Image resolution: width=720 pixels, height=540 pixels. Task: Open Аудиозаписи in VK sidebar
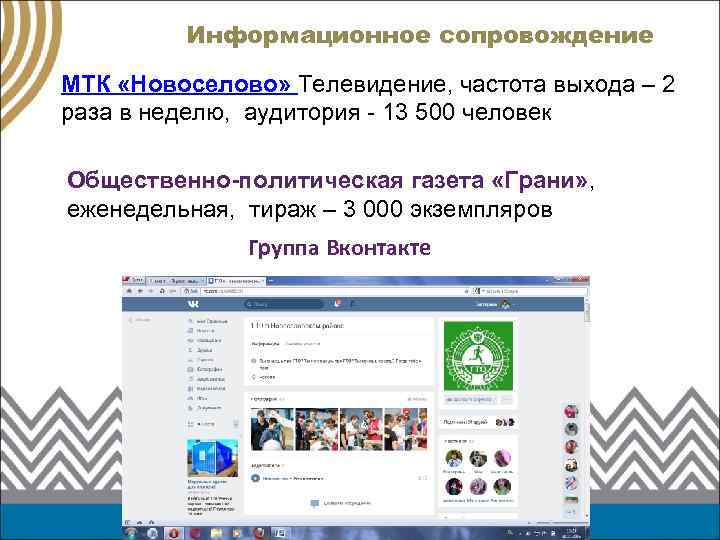(x=207, y=379)
